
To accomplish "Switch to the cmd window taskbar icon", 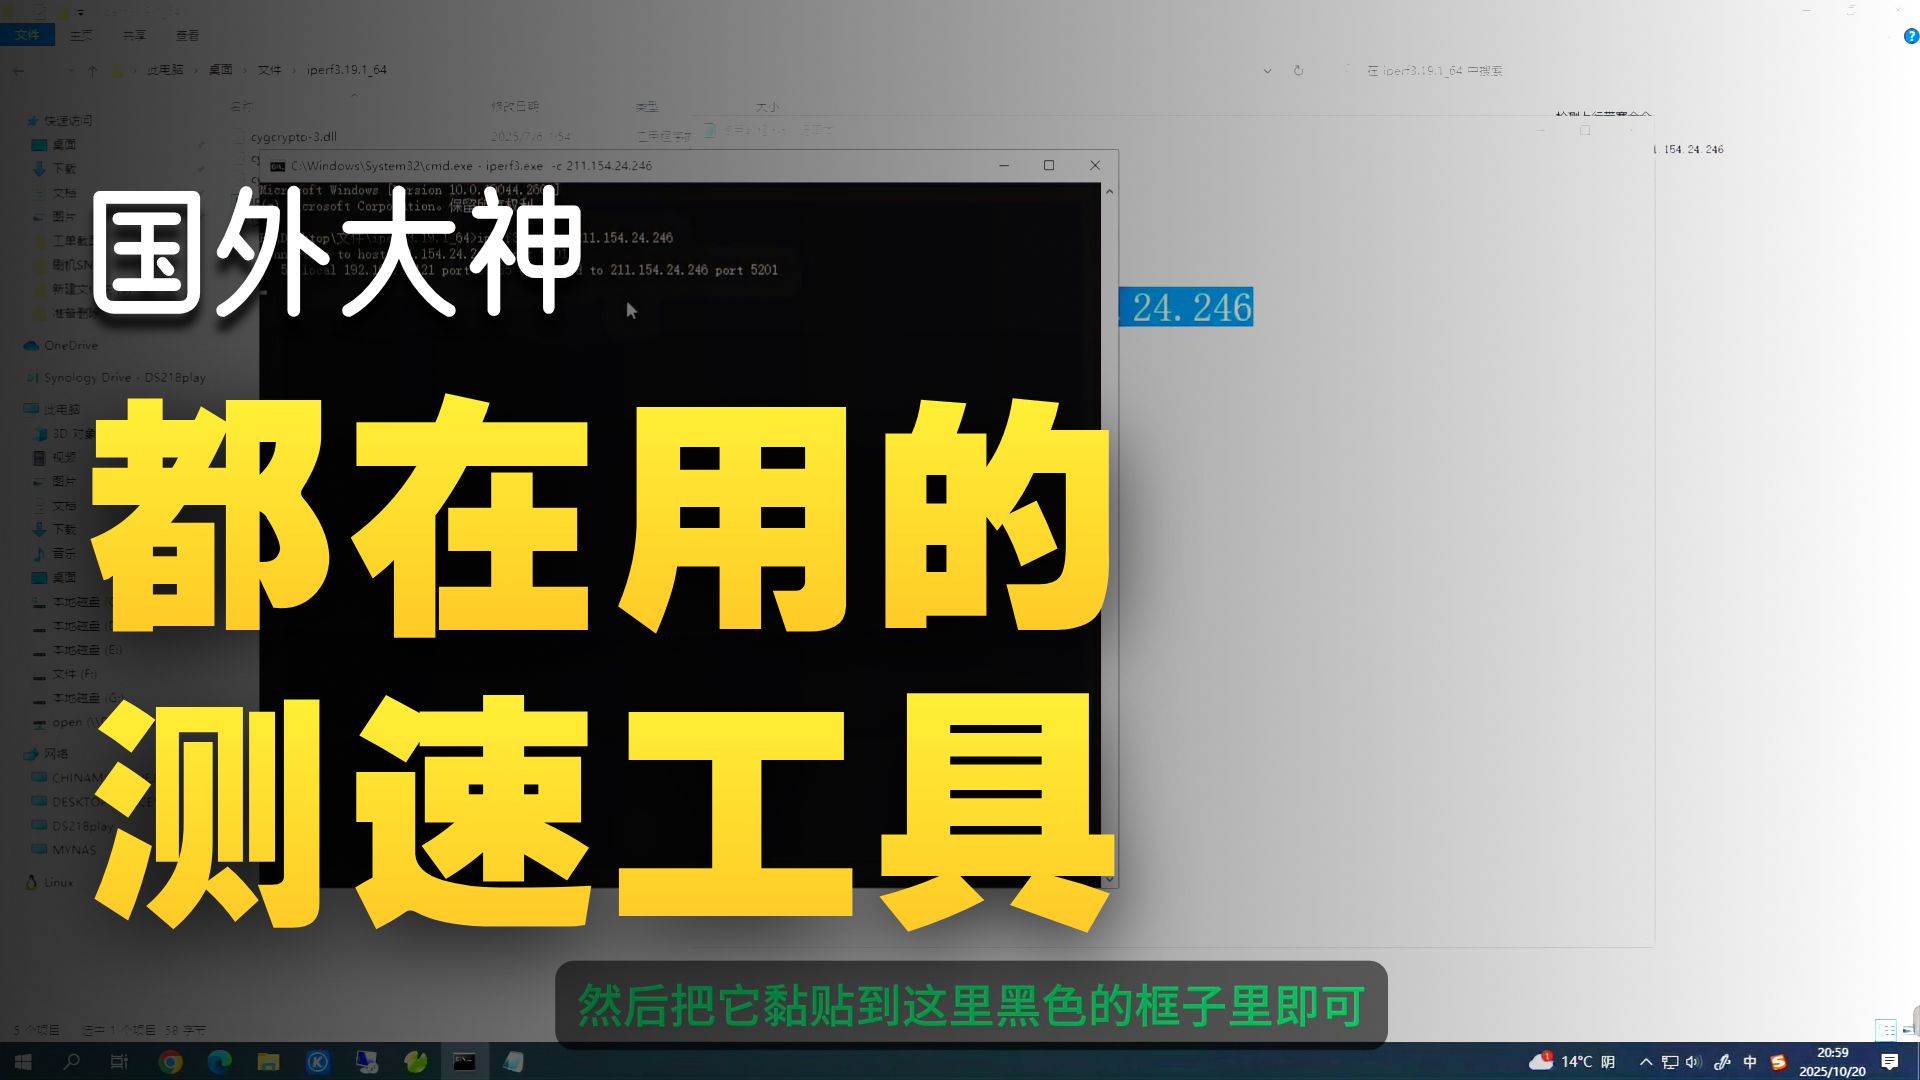I will tap(464, 1061).
